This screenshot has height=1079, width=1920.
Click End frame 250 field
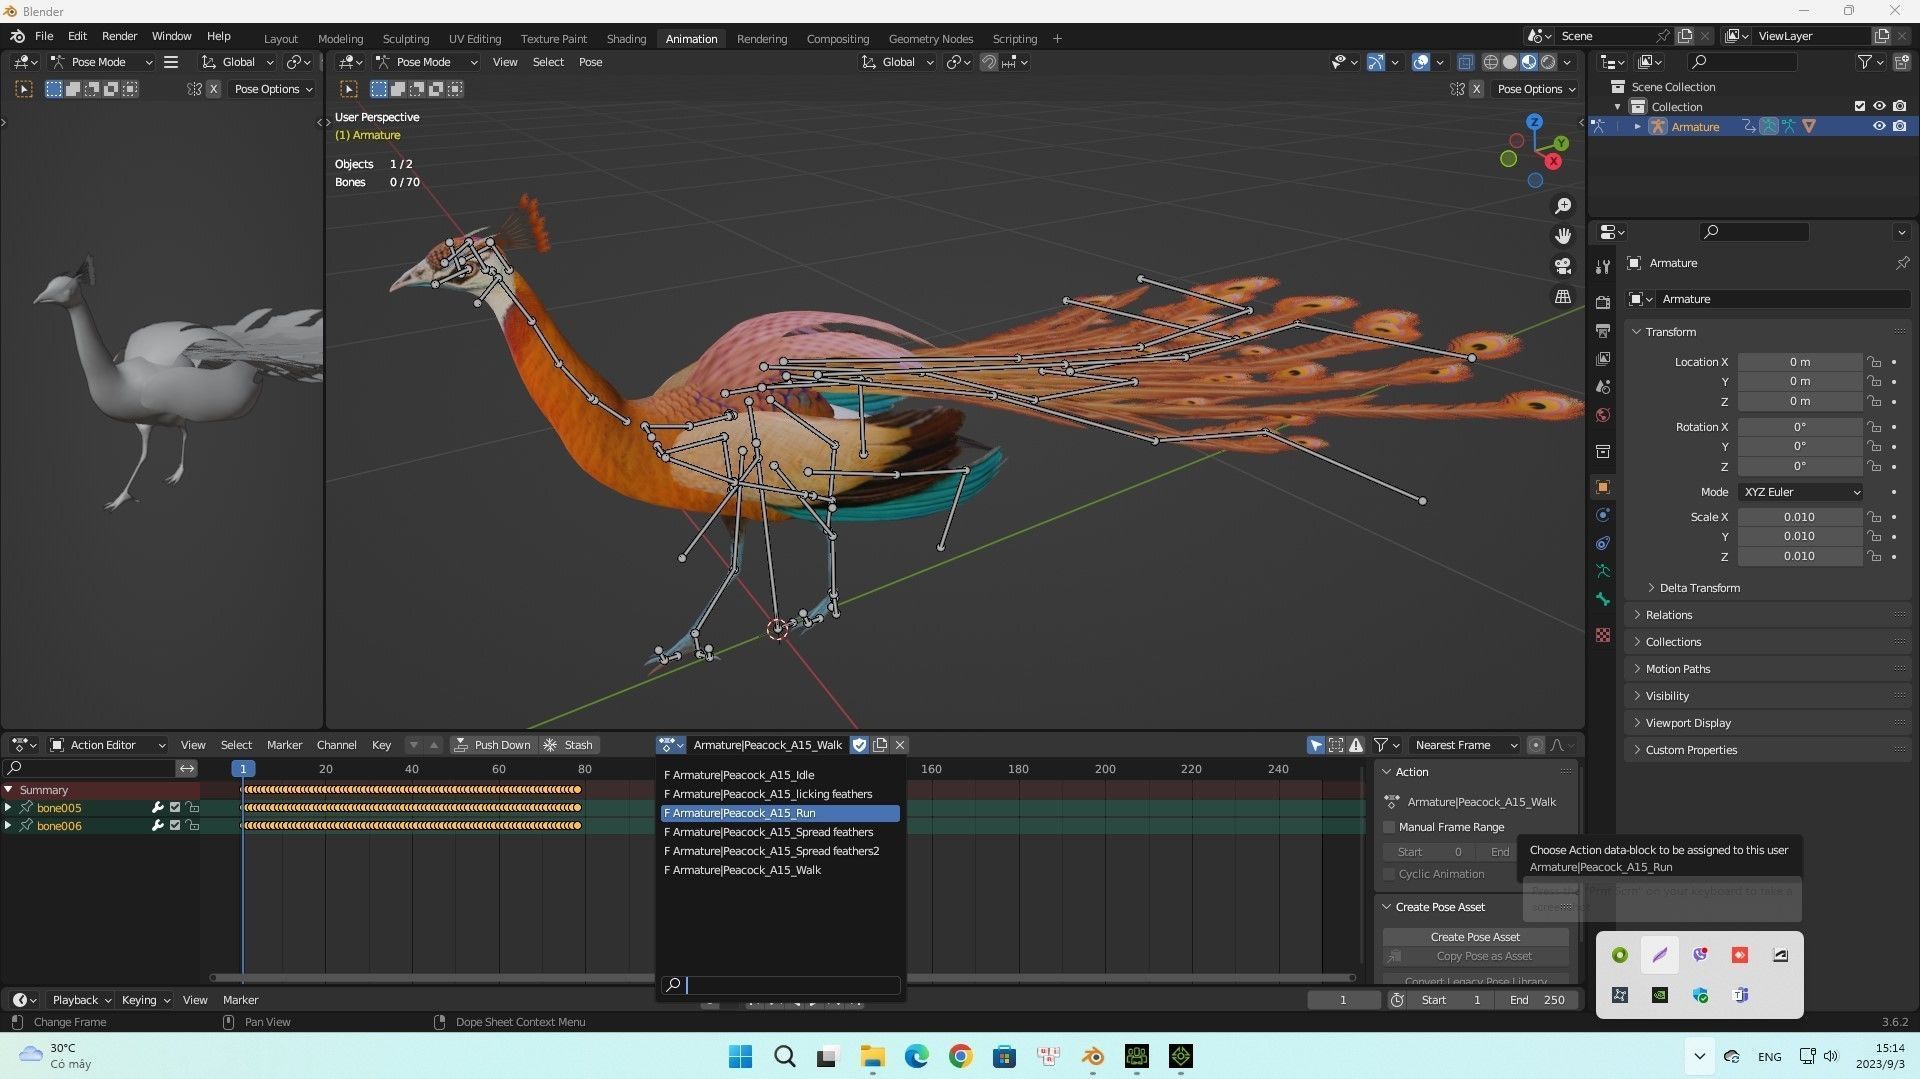tap(1538, 1000)
